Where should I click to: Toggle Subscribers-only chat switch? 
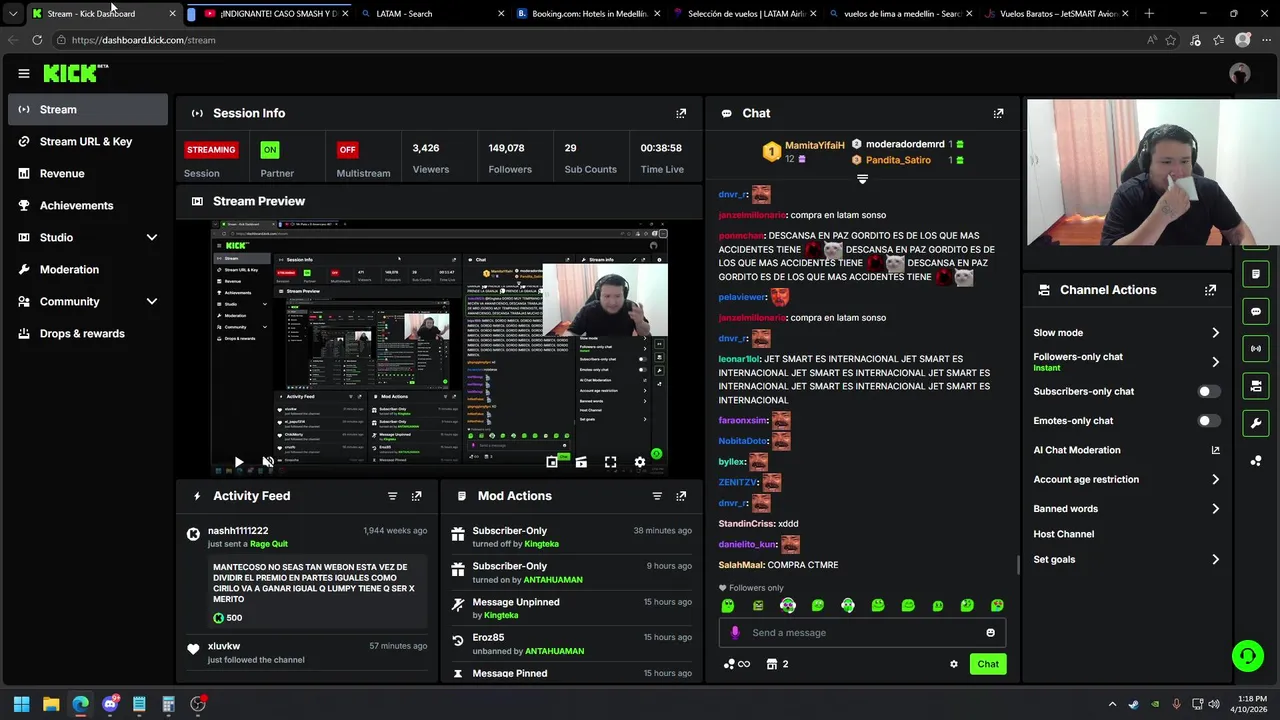pyautogui.click(x=1209, y=391)
